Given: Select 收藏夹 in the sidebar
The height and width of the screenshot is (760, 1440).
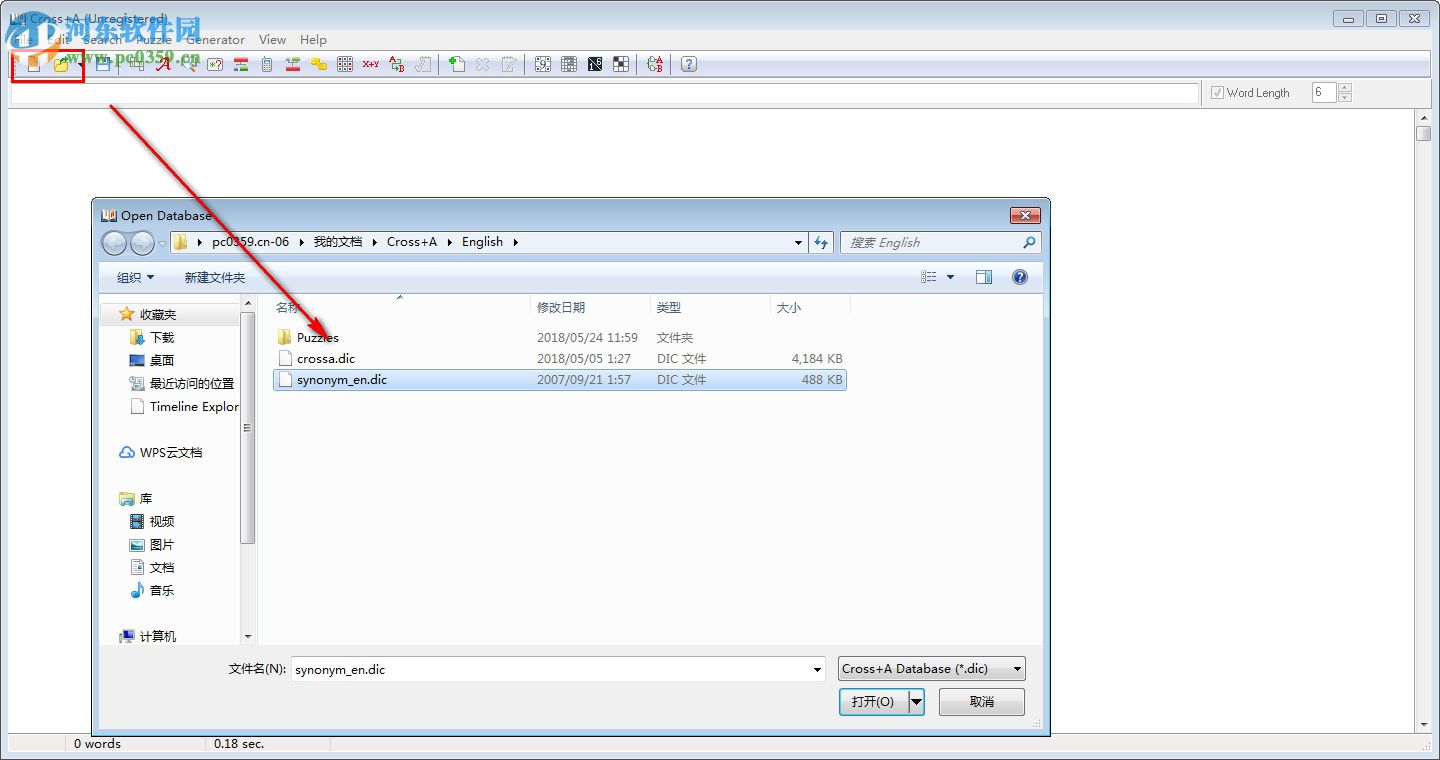Looking at the screenshot, I should 158,314.
